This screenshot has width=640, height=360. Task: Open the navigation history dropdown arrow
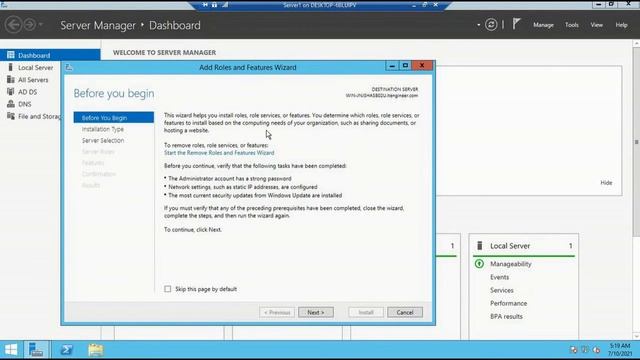tap(41, 25)
